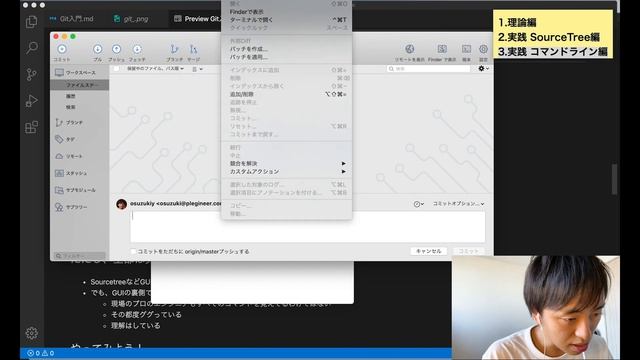Click the マージ (Merge) toolbar icon

(x=193, y=49)
